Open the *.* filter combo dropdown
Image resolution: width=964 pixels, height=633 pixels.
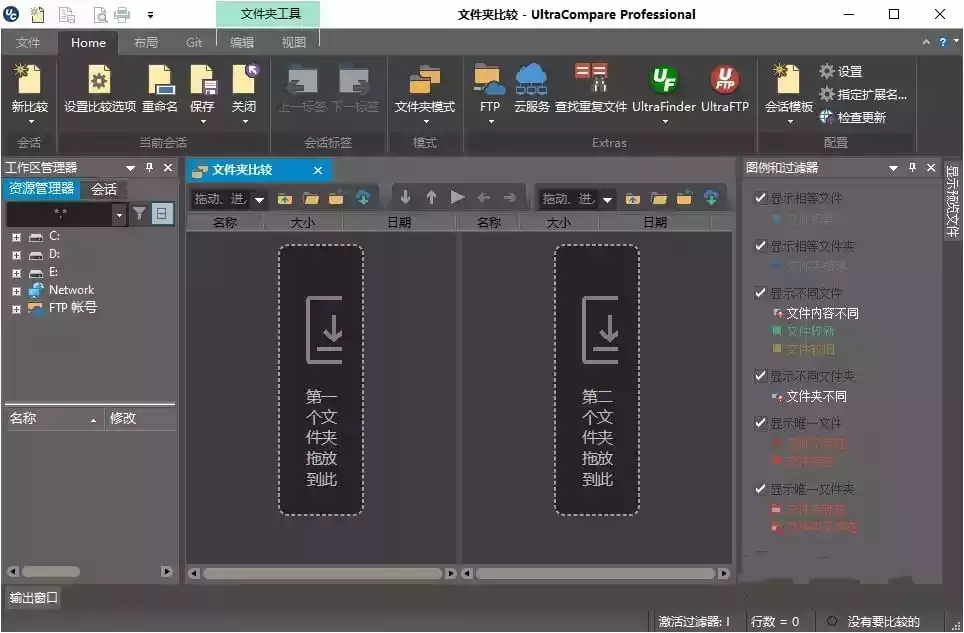(119, 214)
